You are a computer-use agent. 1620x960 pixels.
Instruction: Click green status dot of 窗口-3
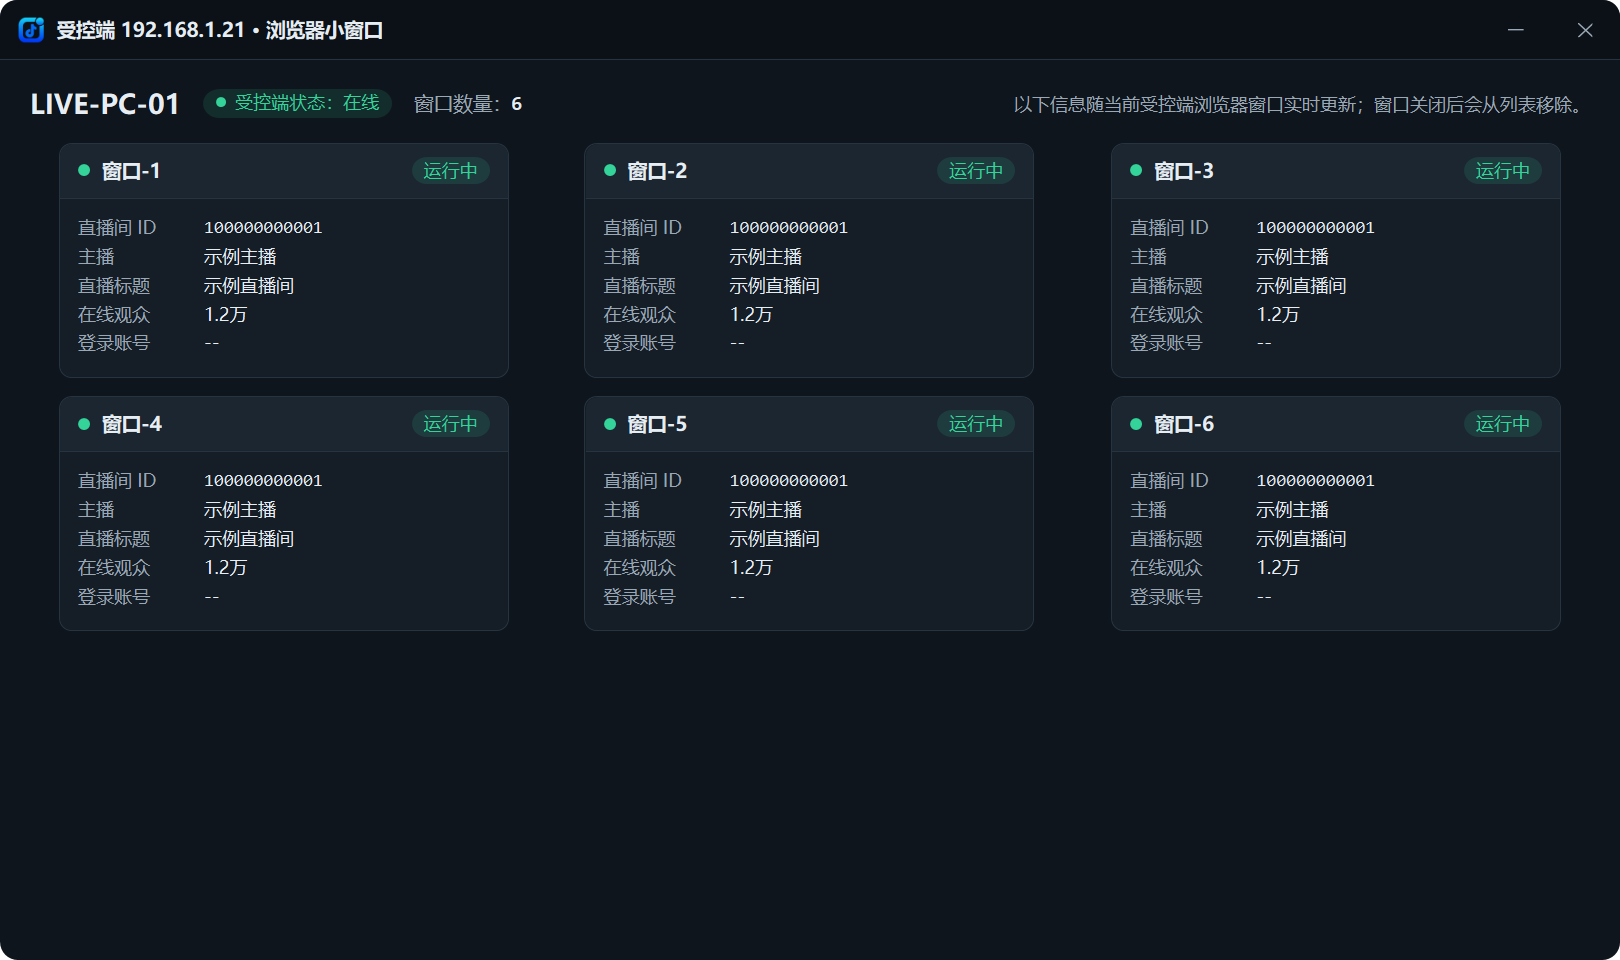(x=1136, y=171)
